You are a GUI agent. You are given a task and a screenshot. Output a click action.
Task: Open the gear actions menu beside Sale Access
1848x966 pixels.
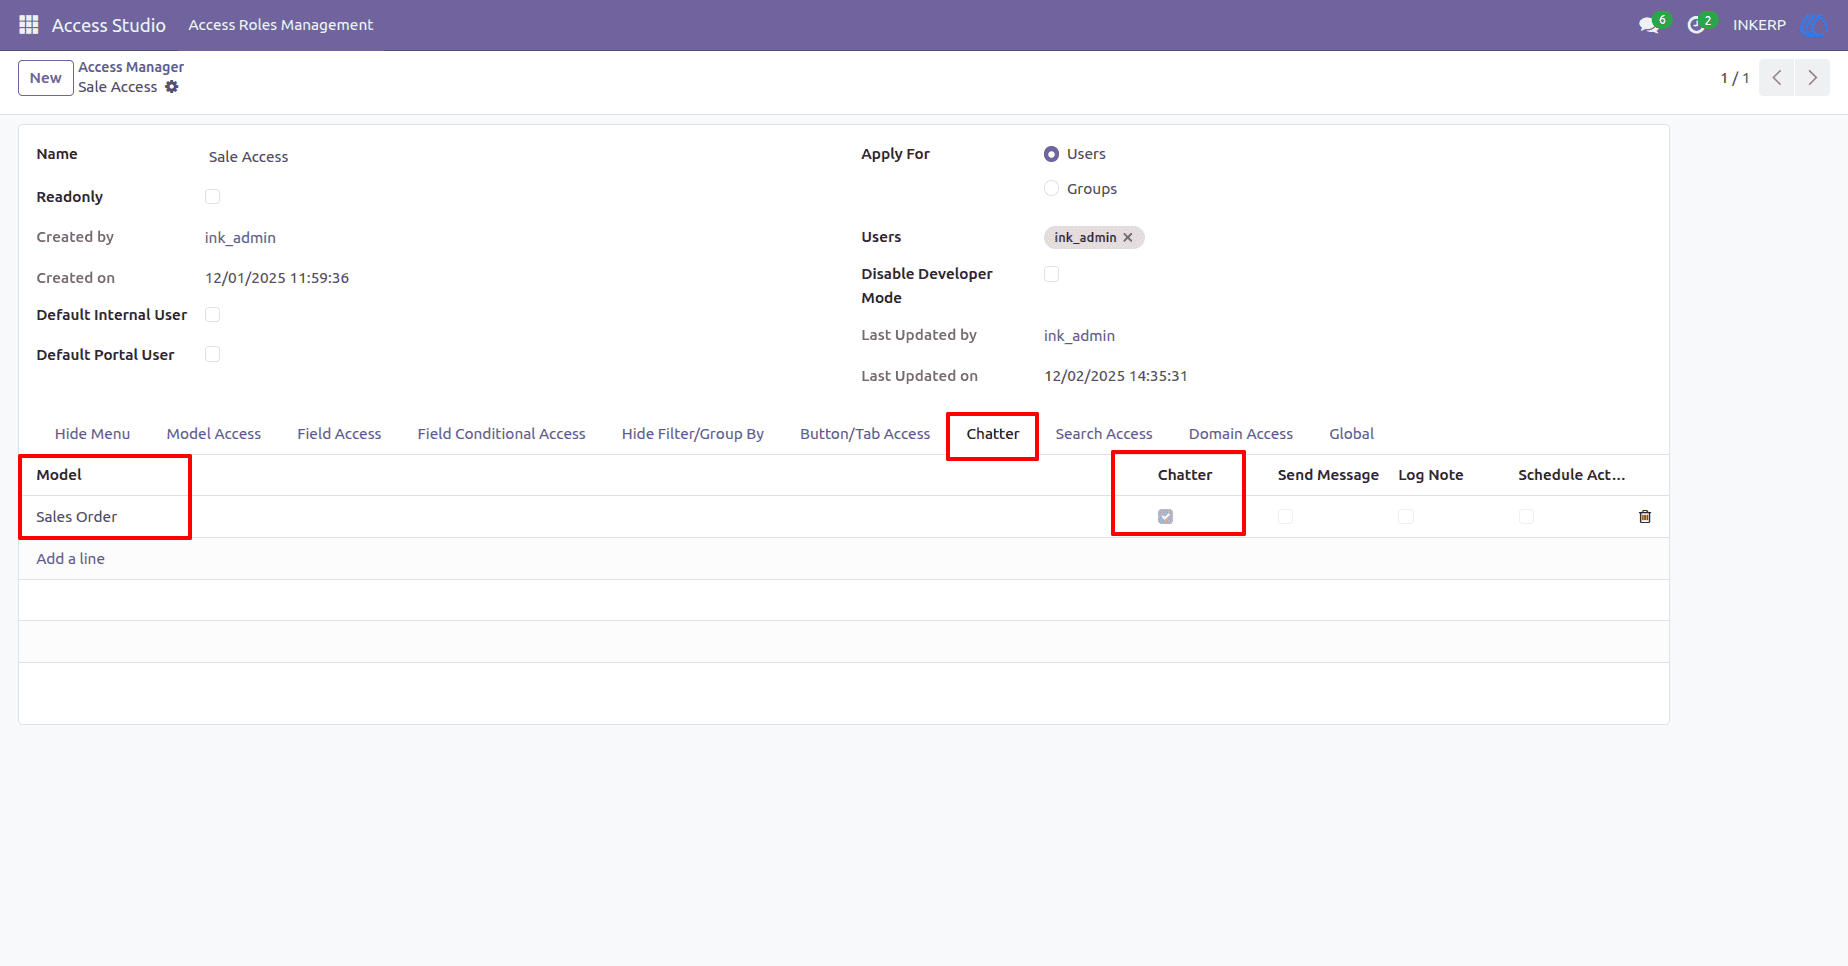point(172,87)
